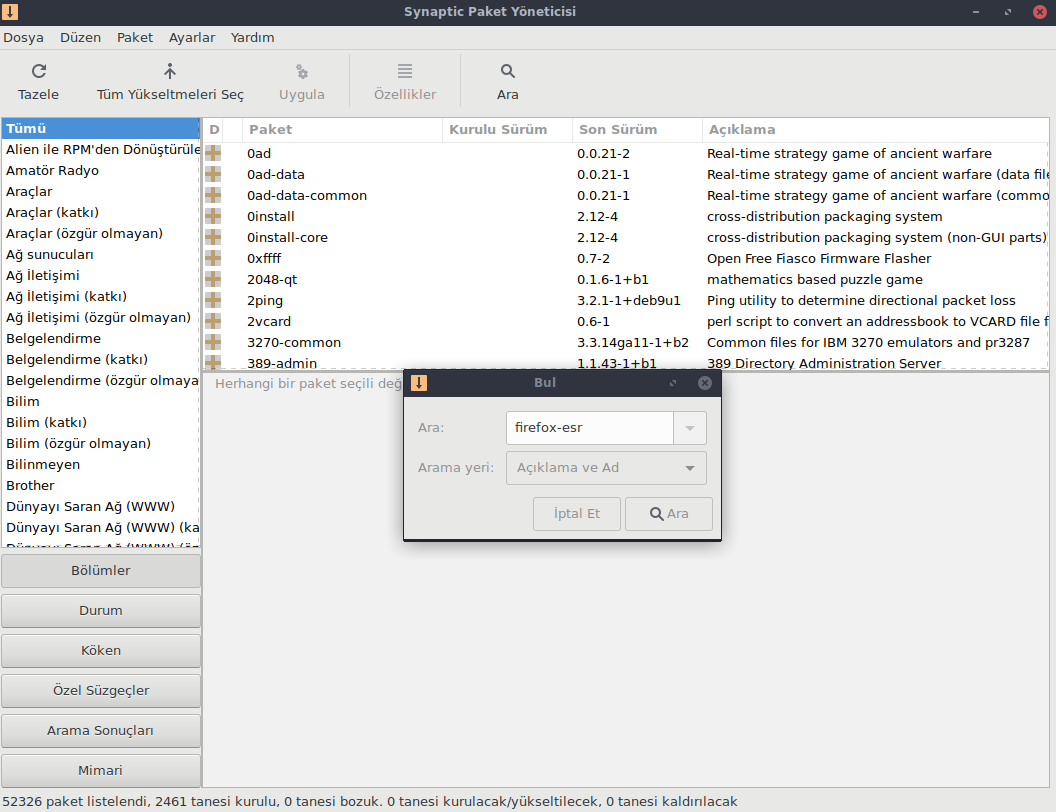This screenshot has height=812, width=1056.
Task: Click the Synaptic icon in the Bul dialog title
Action: point(419,383)
